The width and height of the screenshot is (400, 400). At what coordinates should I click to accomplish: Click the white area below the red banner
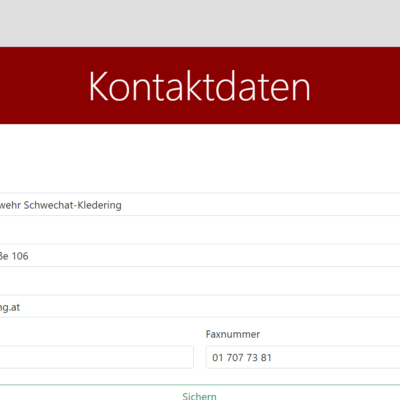(x=200, y=158)
